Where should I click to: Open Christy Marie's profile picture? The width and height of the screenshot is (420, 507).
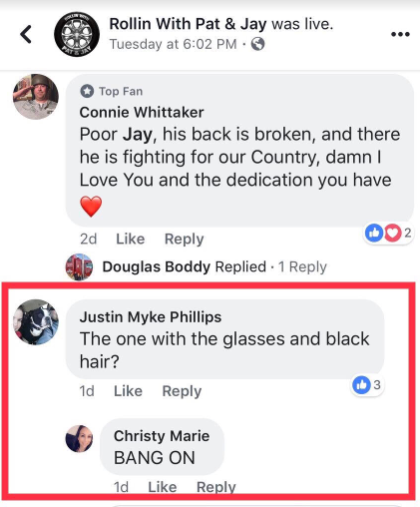point(79,438)
